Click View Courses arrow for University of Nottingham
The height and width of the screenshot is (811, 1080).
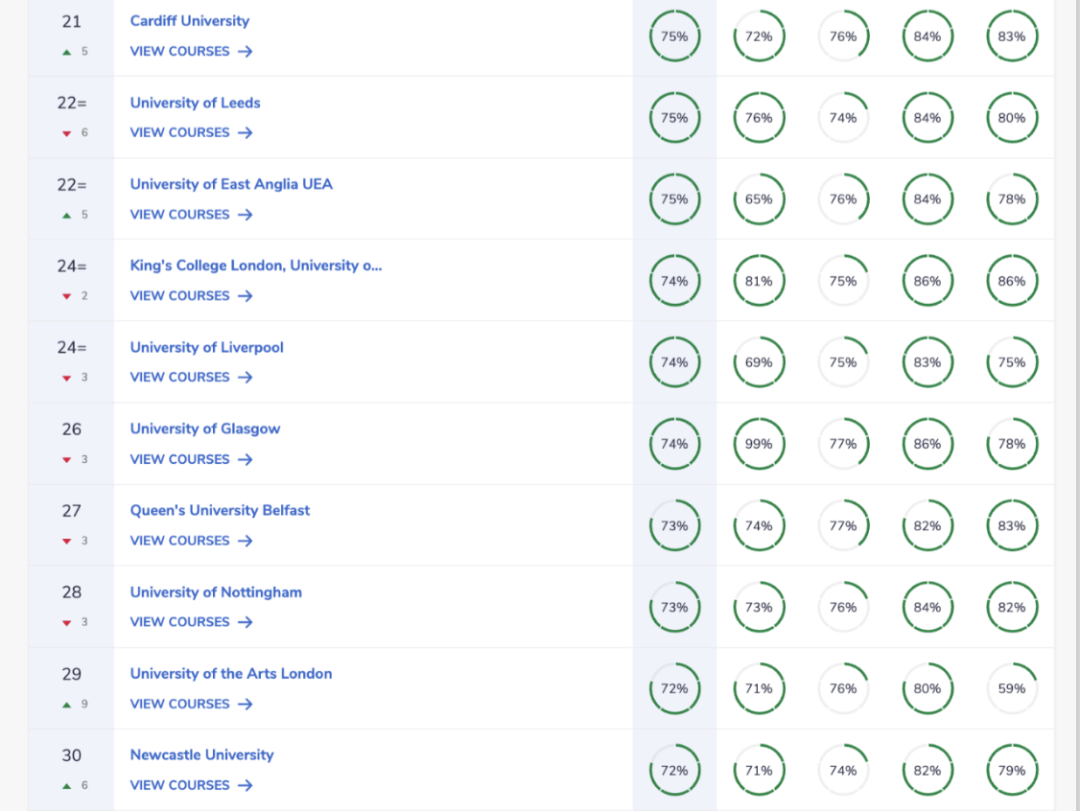pyautogui.click(x=246, y=622)
